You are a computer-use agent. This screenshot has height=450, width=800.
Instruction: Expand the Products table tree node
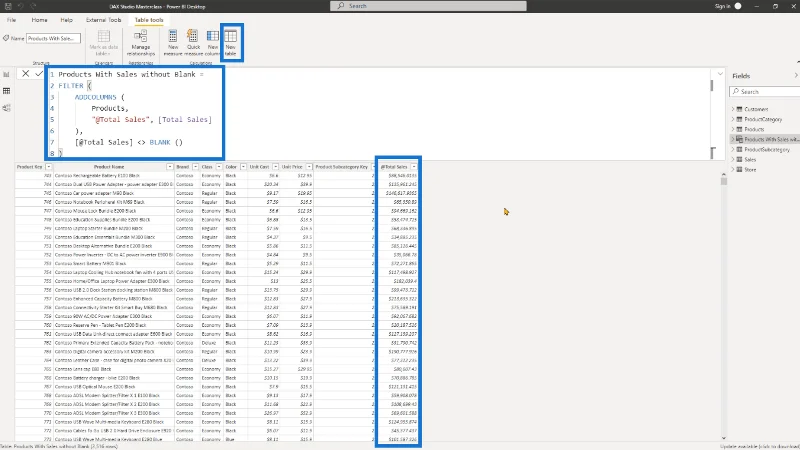[733, 129]
